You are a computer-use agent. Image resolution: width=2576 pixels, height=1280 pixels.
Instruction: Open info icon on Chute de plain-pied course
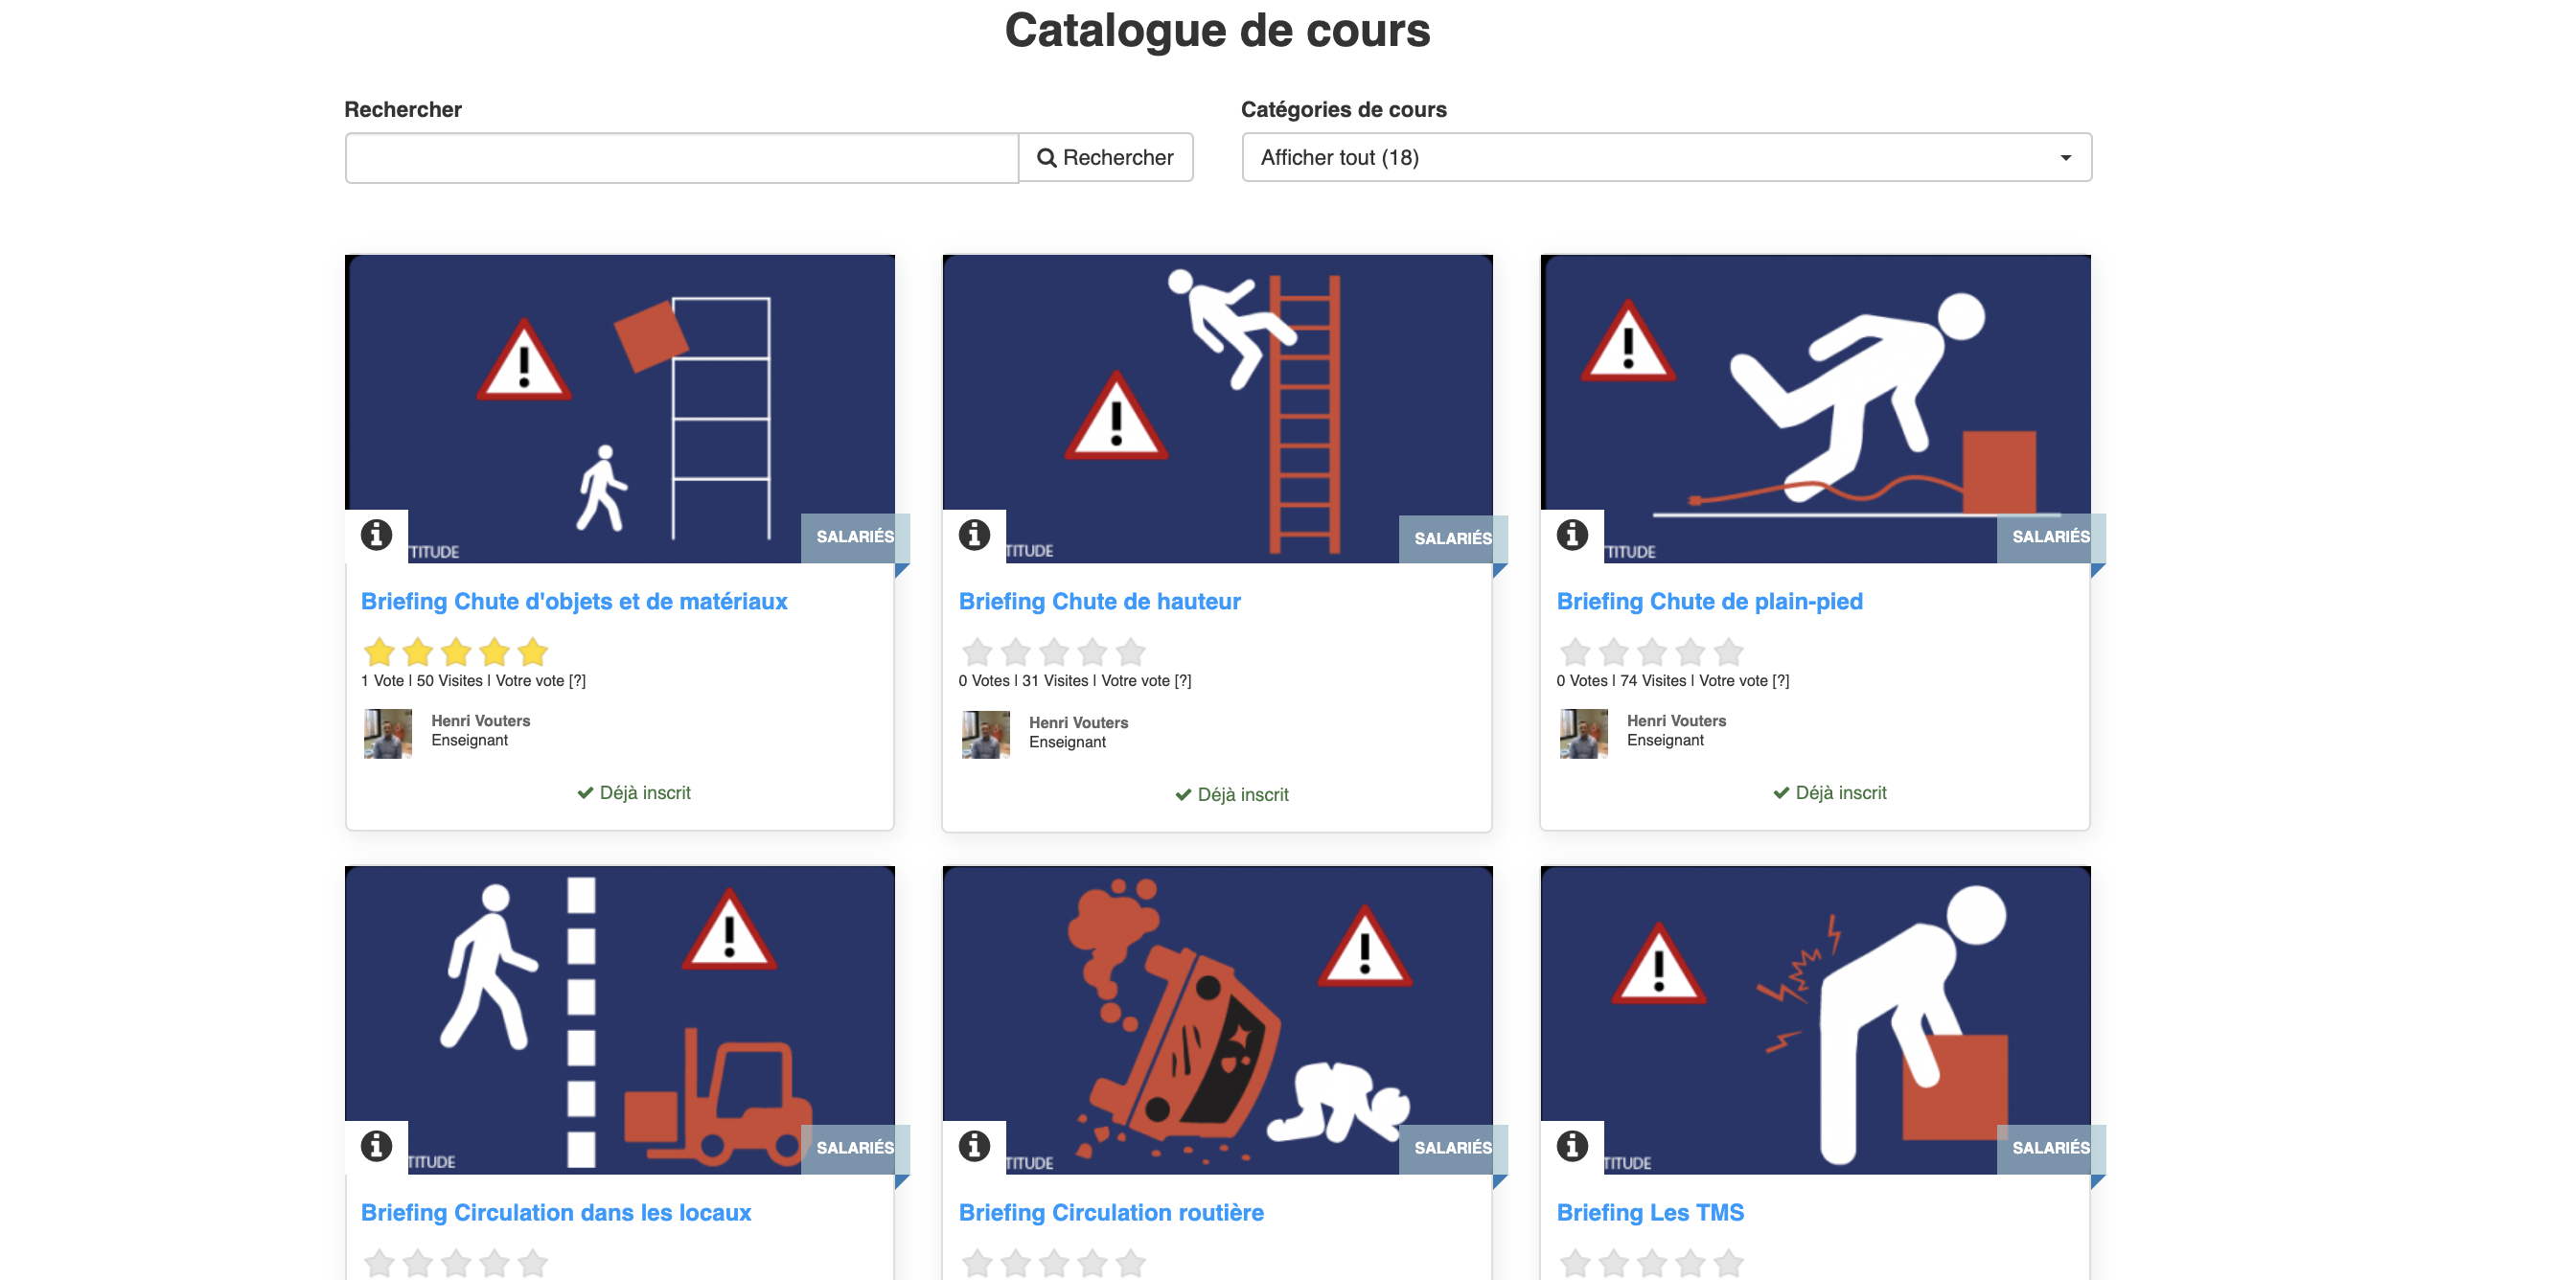coord(1572,535)
